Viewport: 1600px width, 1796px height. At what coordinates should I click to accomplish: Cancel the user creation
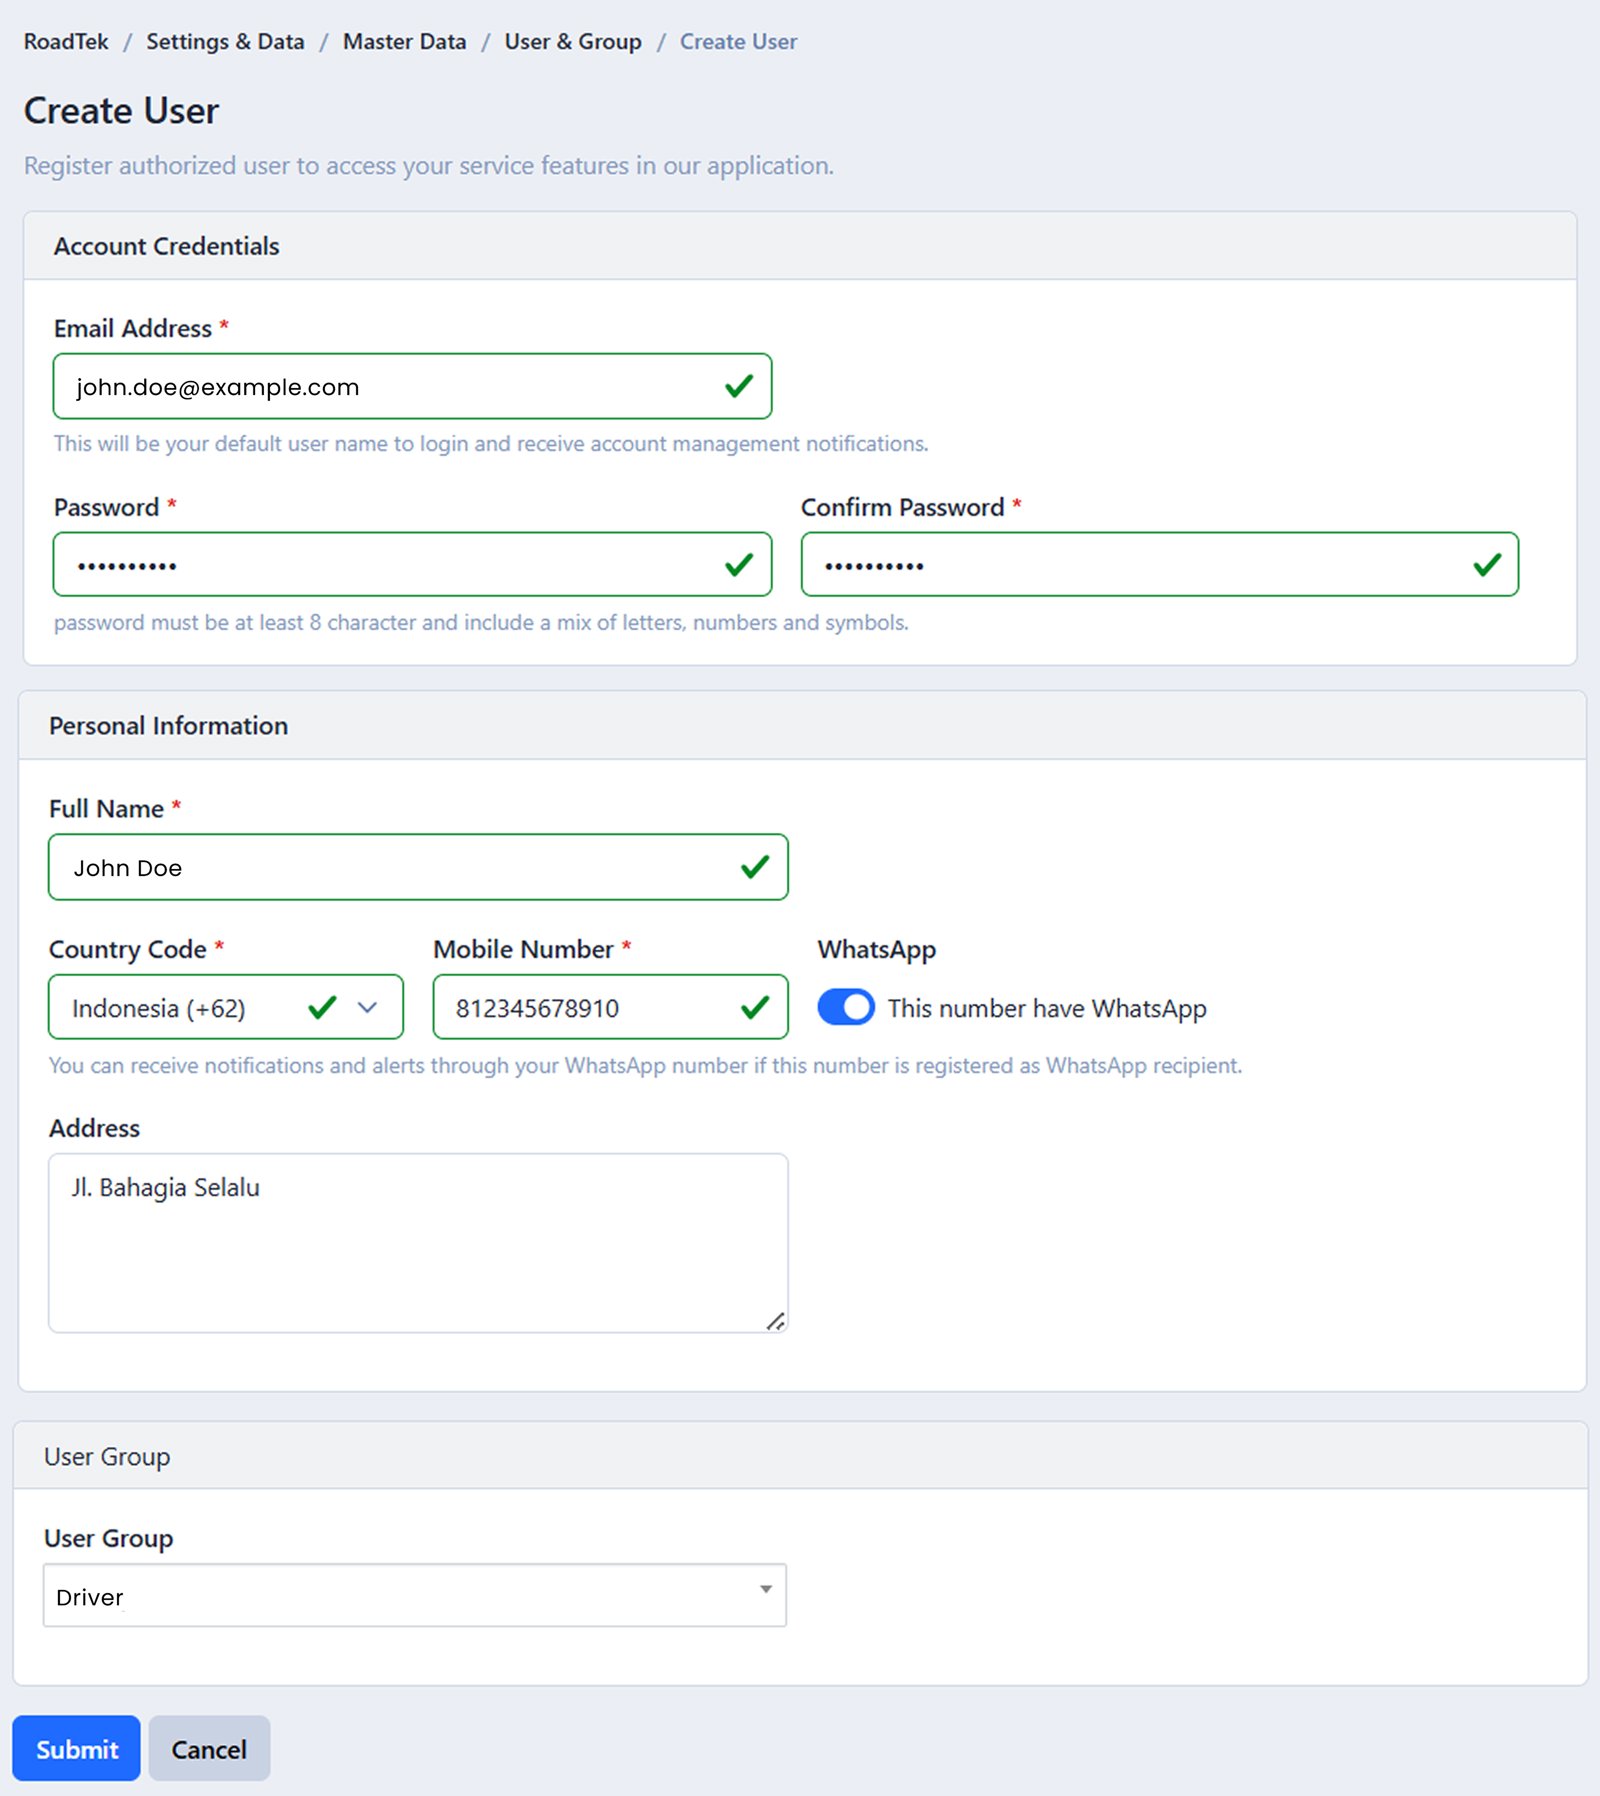pos(208,1748)
